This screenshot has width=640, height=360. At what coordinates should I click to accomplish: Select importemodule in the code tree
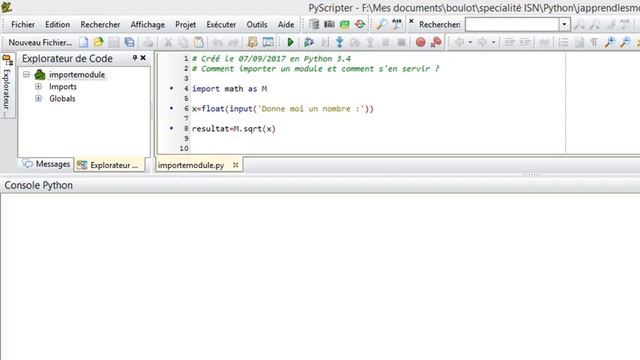[x=77, y=75]
